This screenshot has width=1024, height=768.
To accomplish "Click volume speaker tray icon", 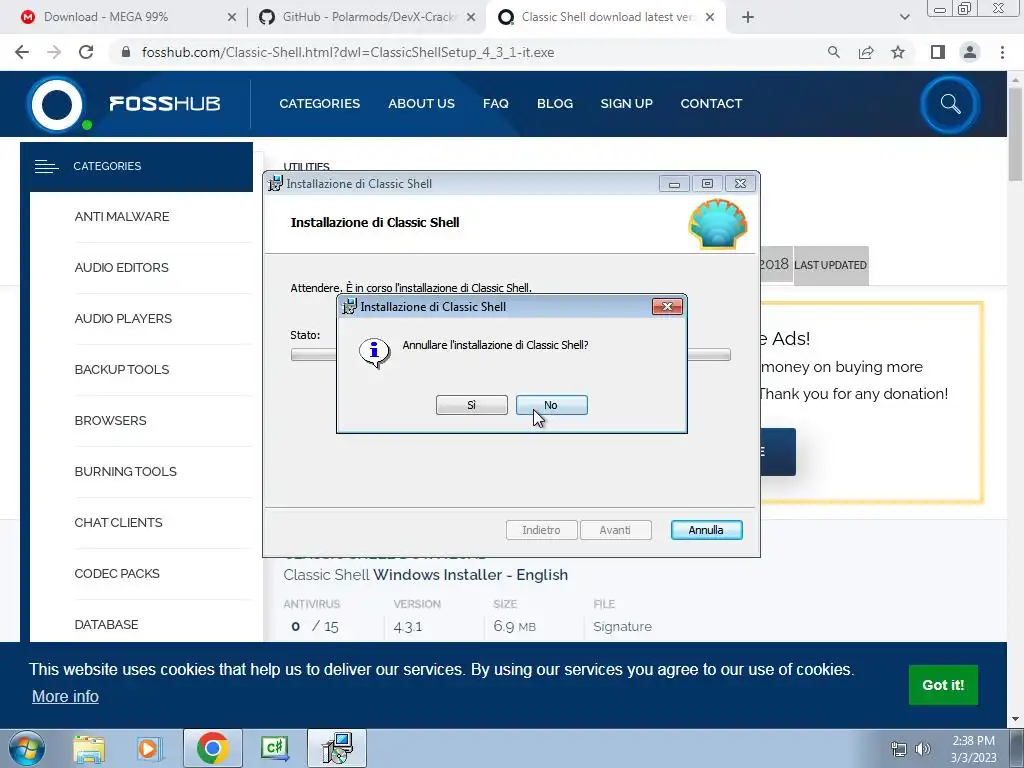I will 923,748.
